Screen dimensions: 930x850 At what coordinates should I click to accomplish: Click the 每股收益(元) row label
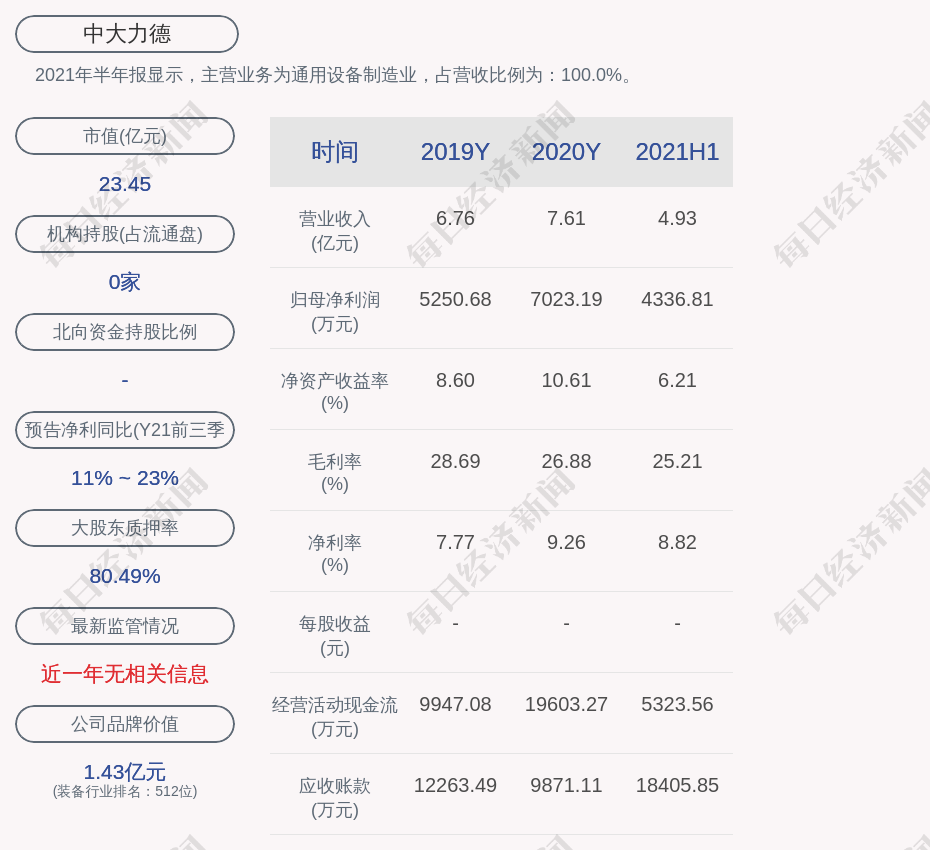pos(335,636)
